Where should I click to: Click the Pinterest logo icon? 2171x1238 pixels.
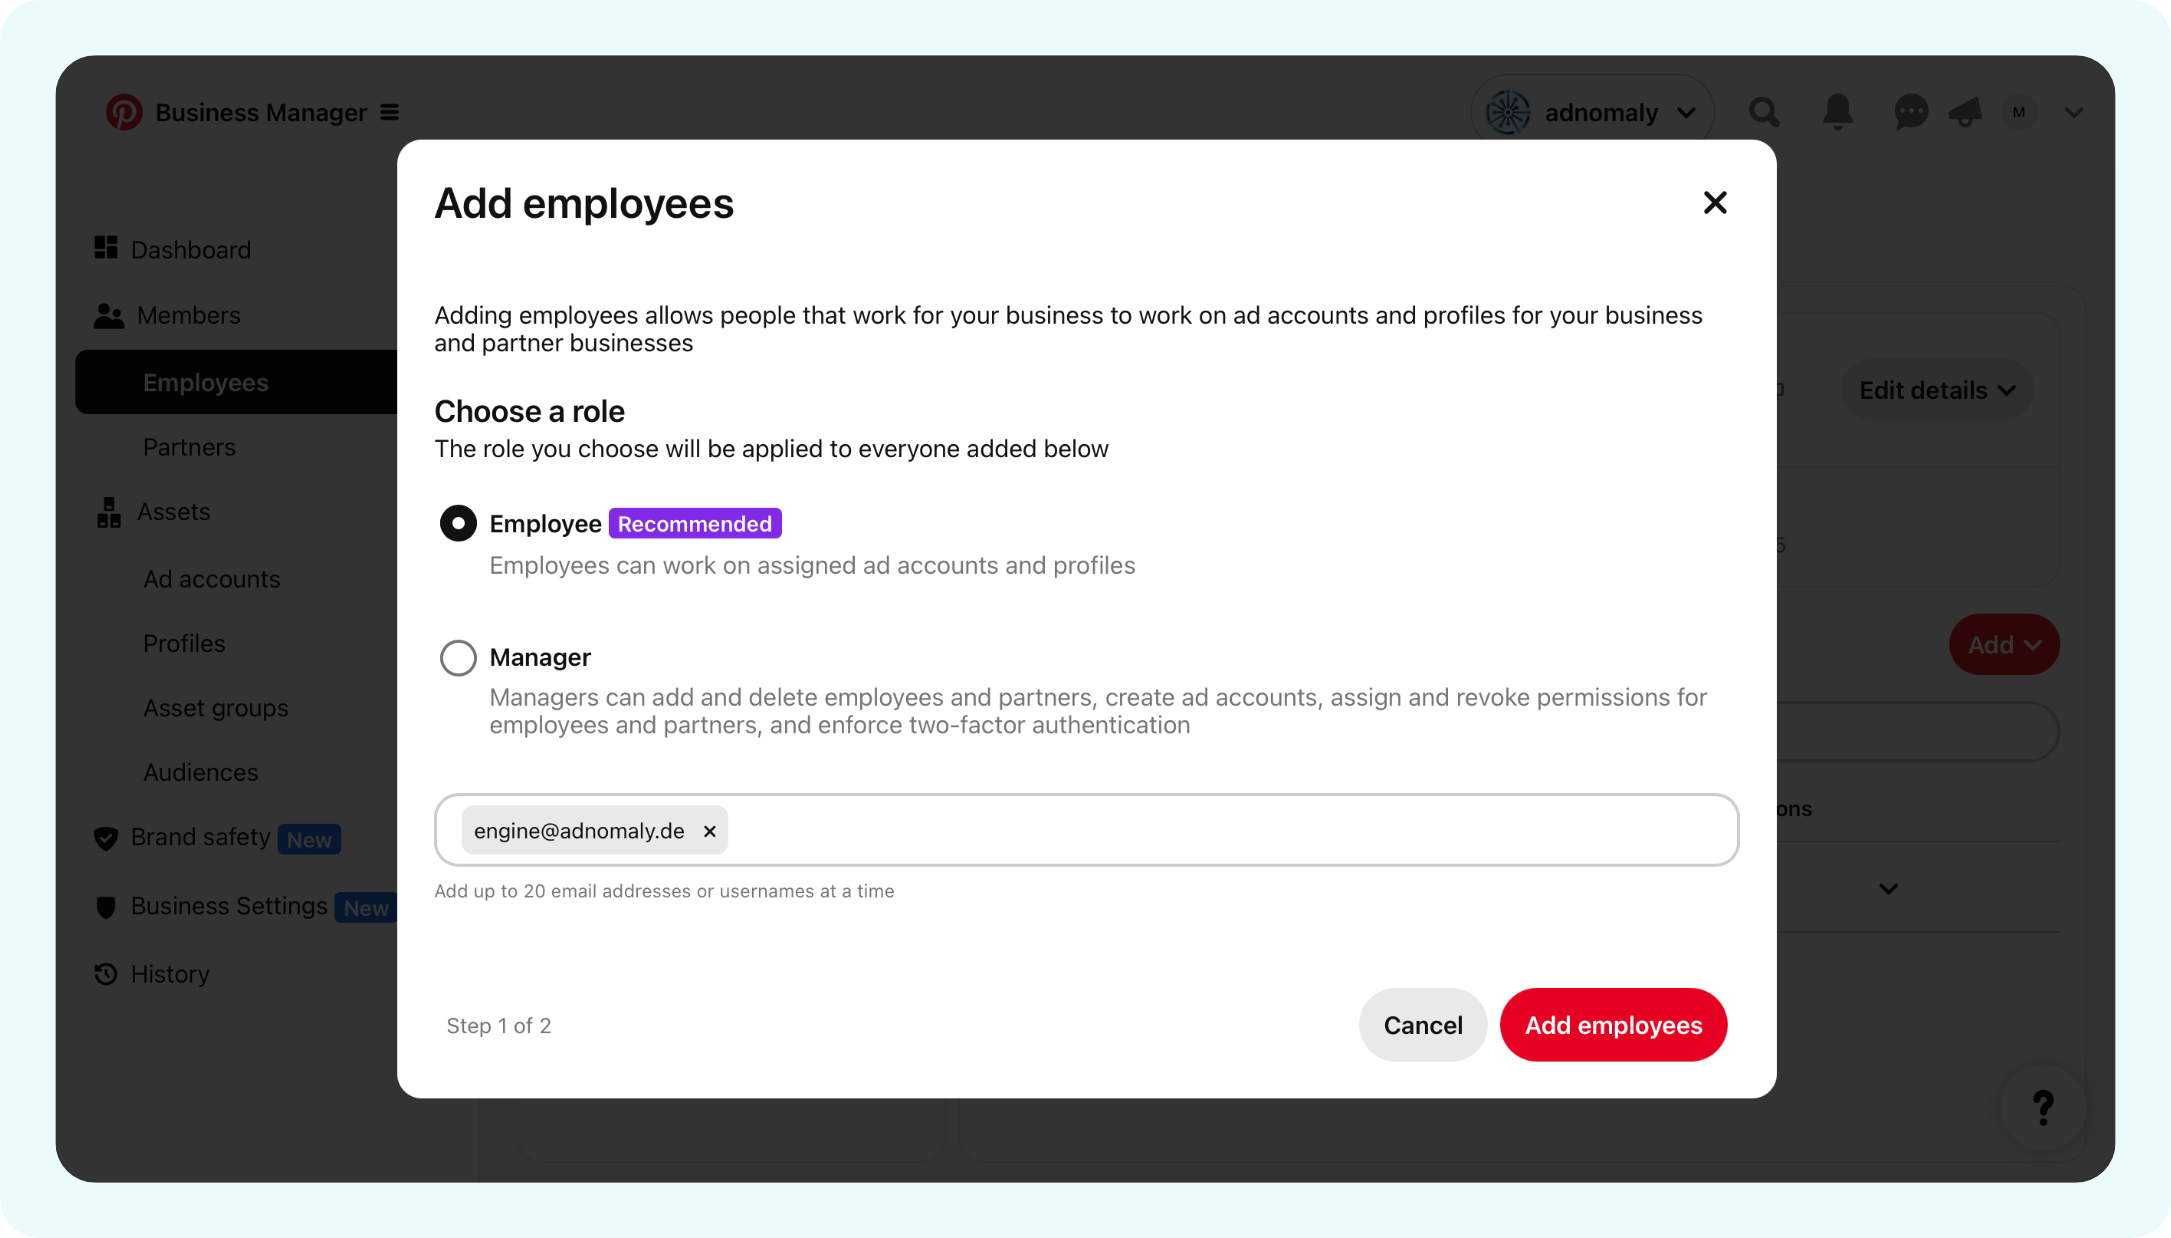[124, 112]
